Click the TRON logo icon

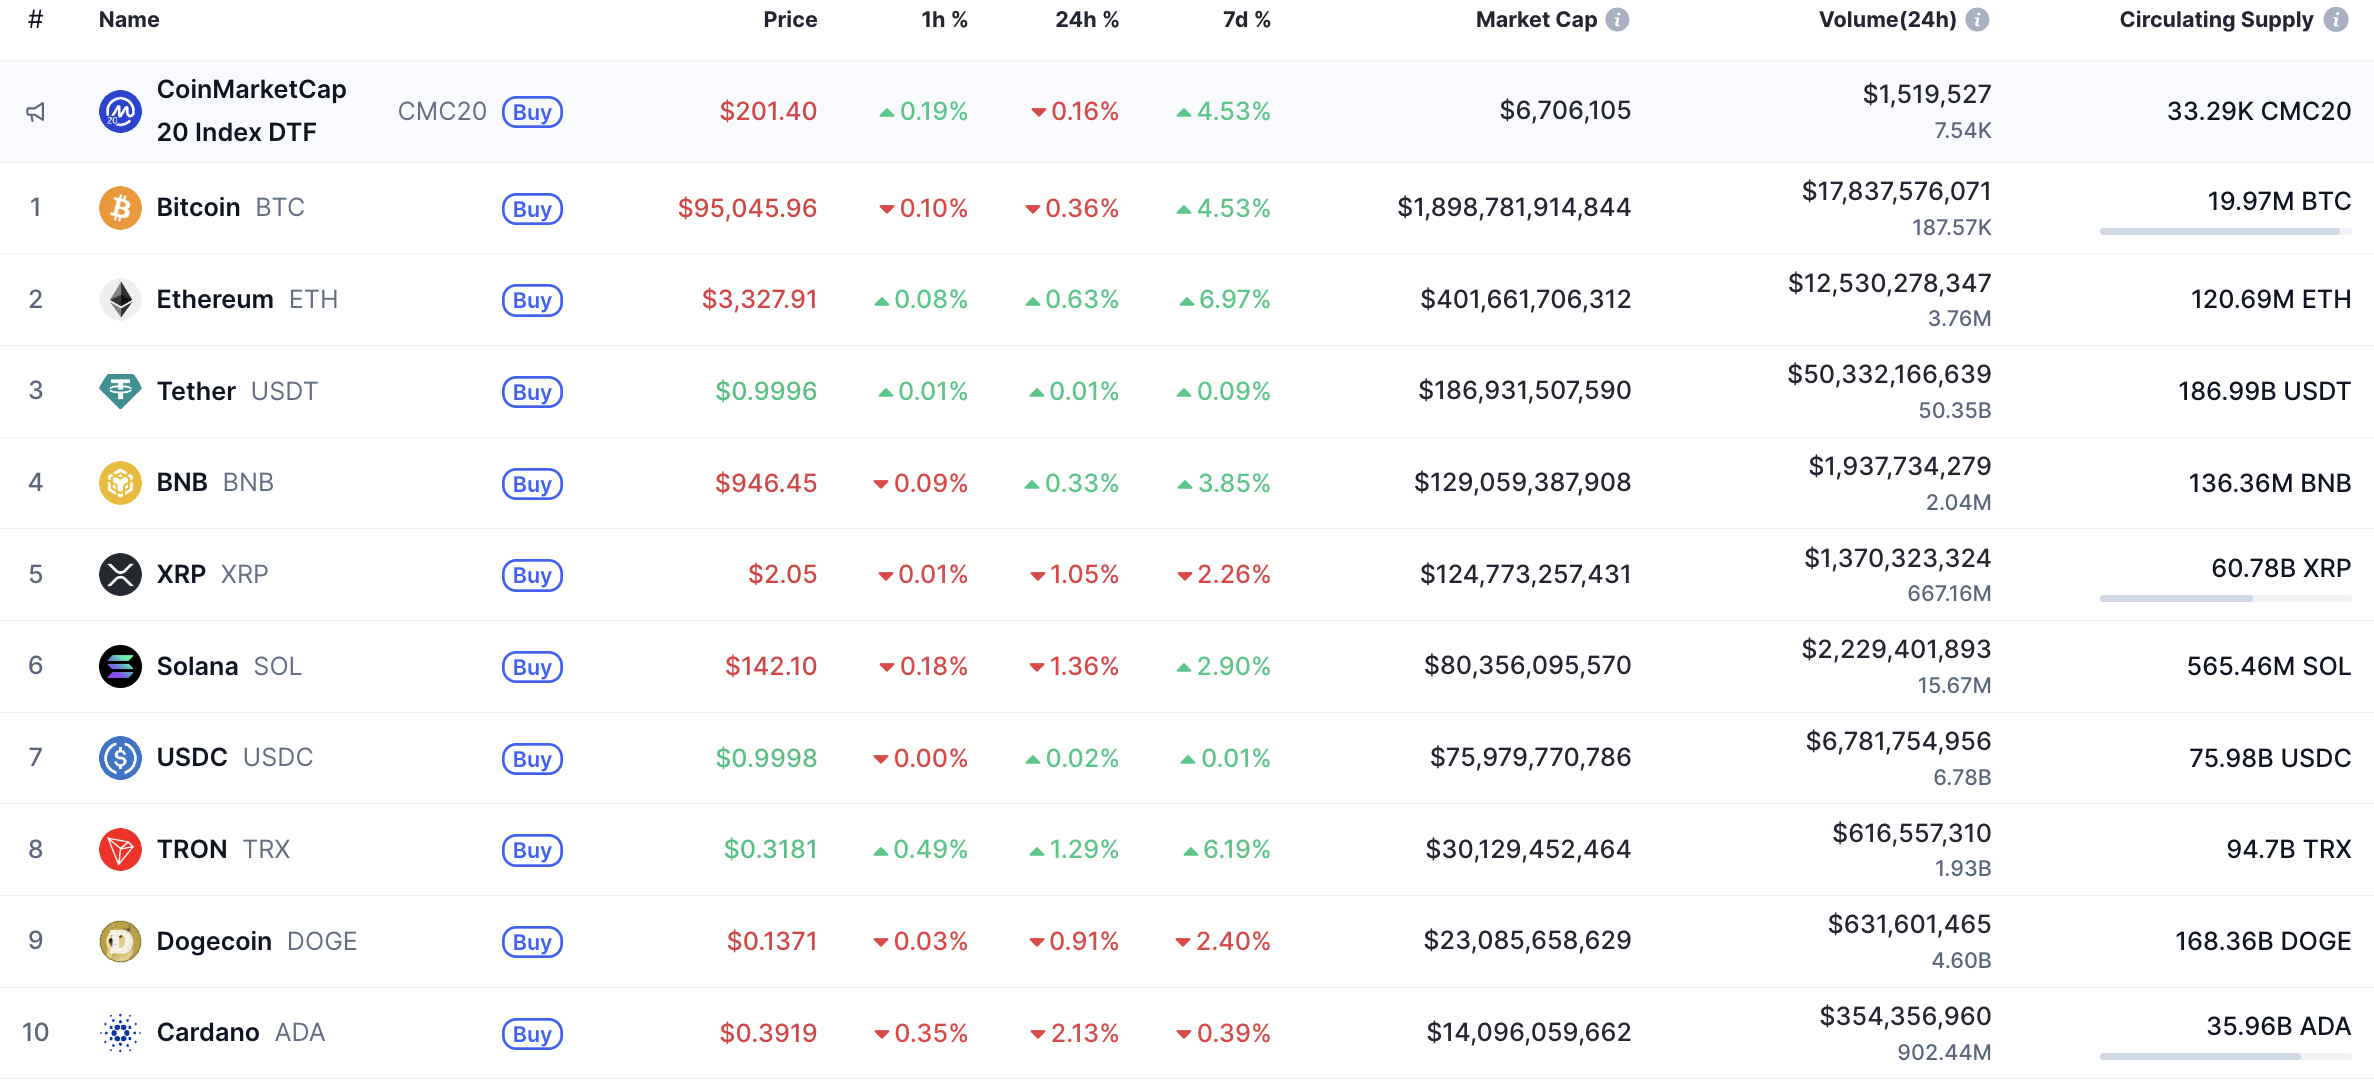pyautogui.click(x=119, y=849)
